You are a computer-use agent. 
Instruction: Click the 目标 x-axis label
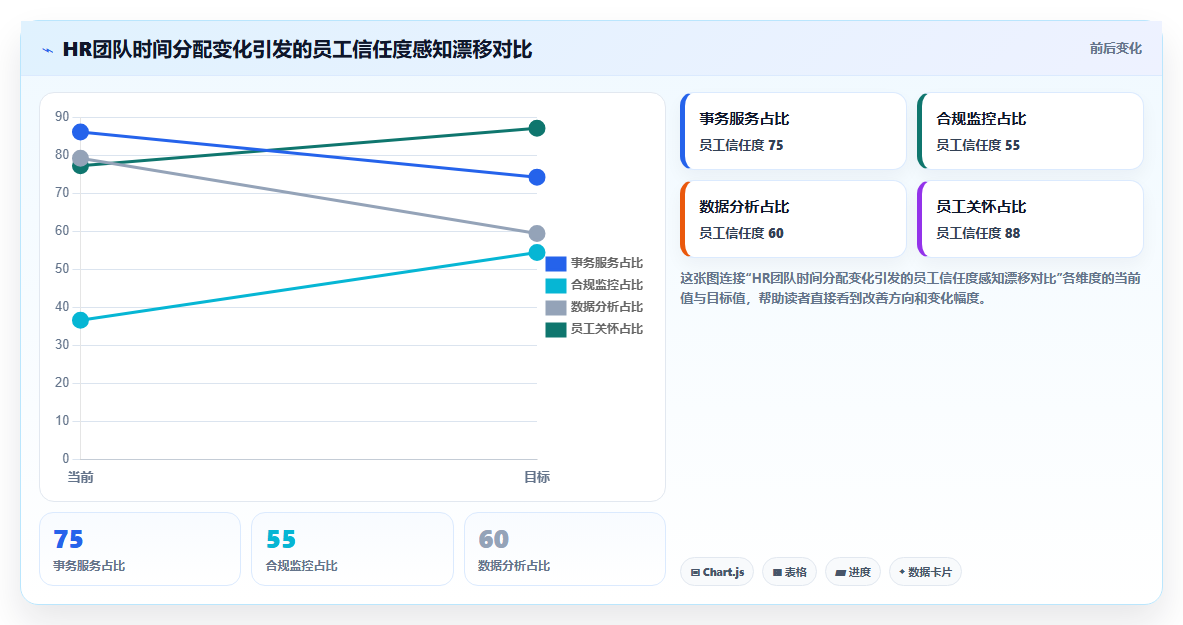click(x=536, y=477)
